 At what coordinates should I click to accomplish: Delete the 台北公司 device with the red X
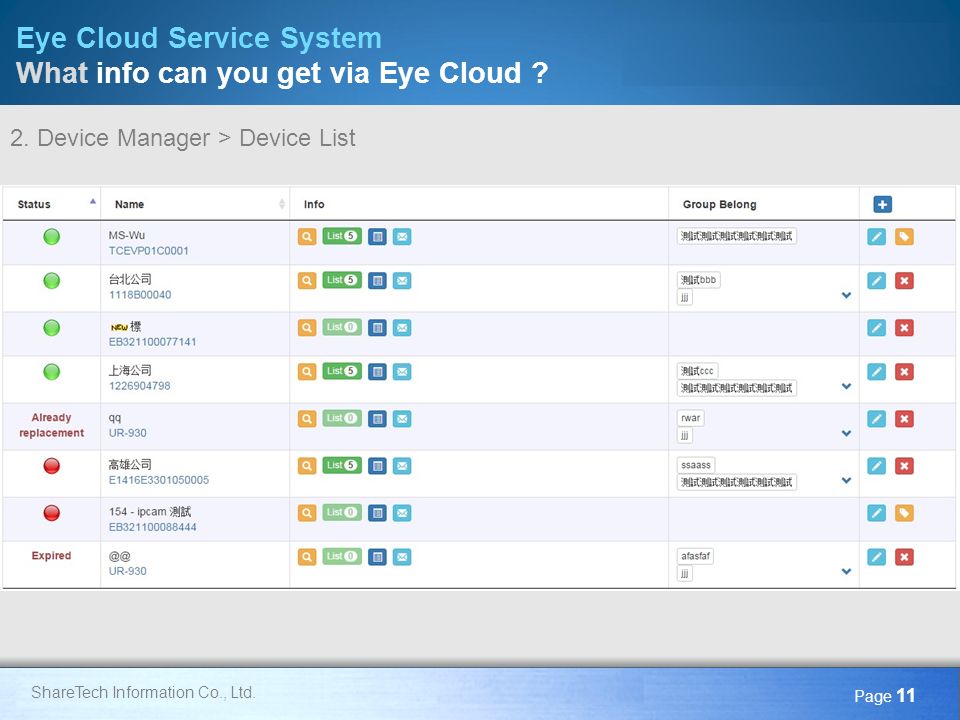[904, 281]
